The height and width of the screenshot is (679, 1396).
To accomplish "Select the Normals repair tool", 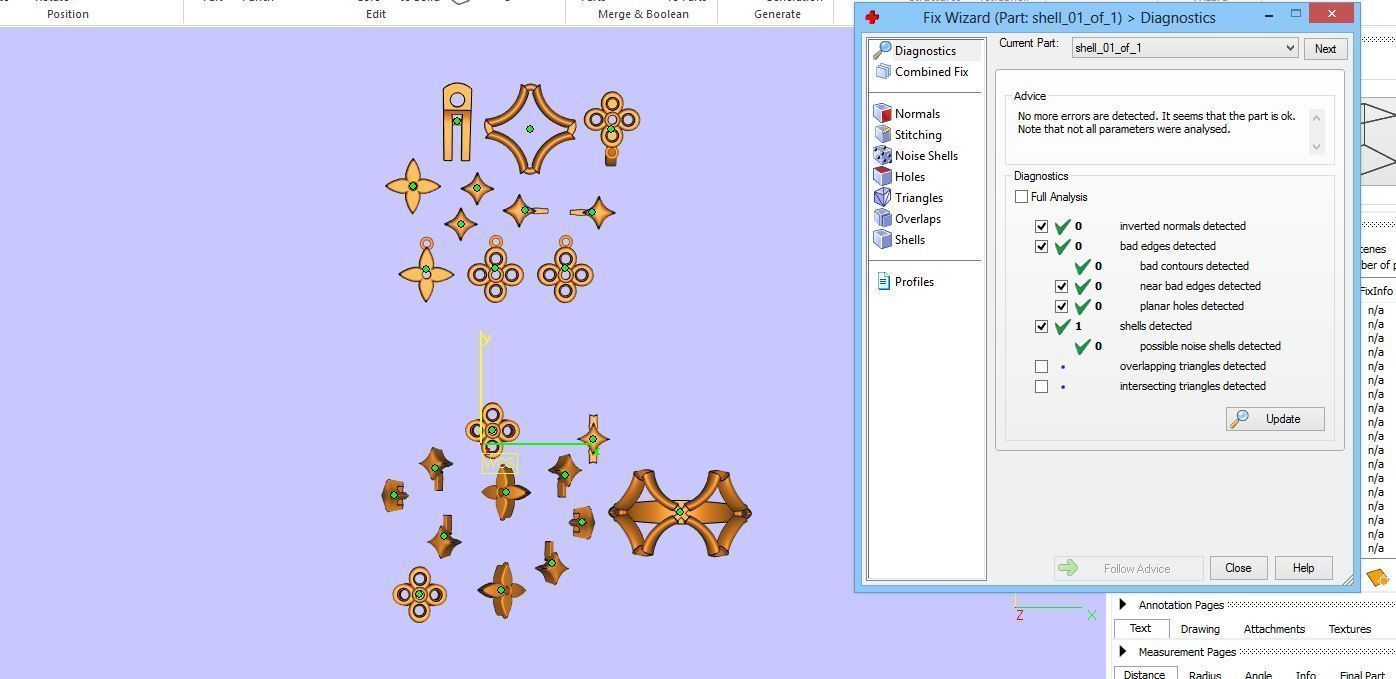I will [x=907, y=113].
